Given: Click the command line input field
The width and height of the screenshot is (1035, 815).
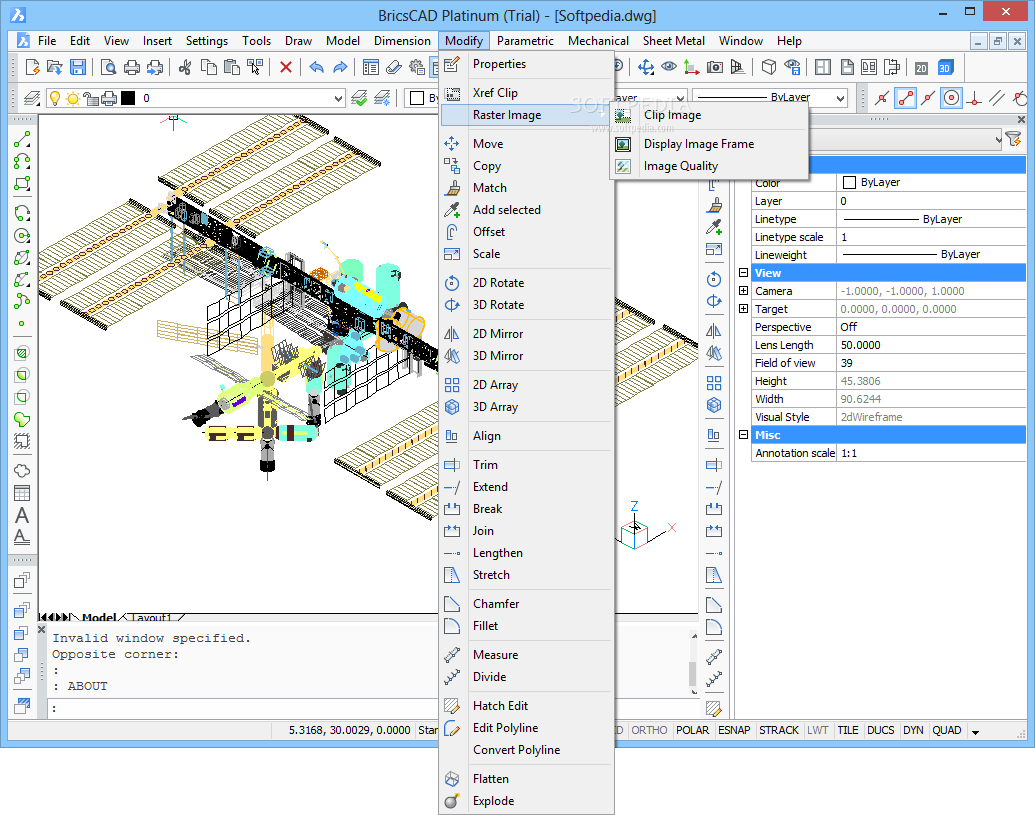Looking at the screenshot, I should pos(242,709).
